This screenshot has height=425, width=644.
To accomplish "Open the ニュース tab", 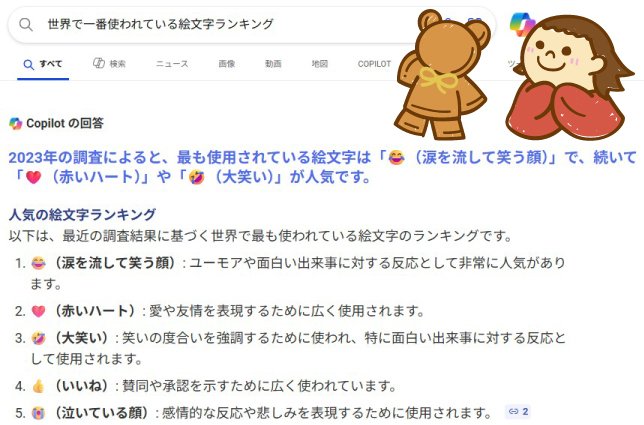I will pos(172,64).
